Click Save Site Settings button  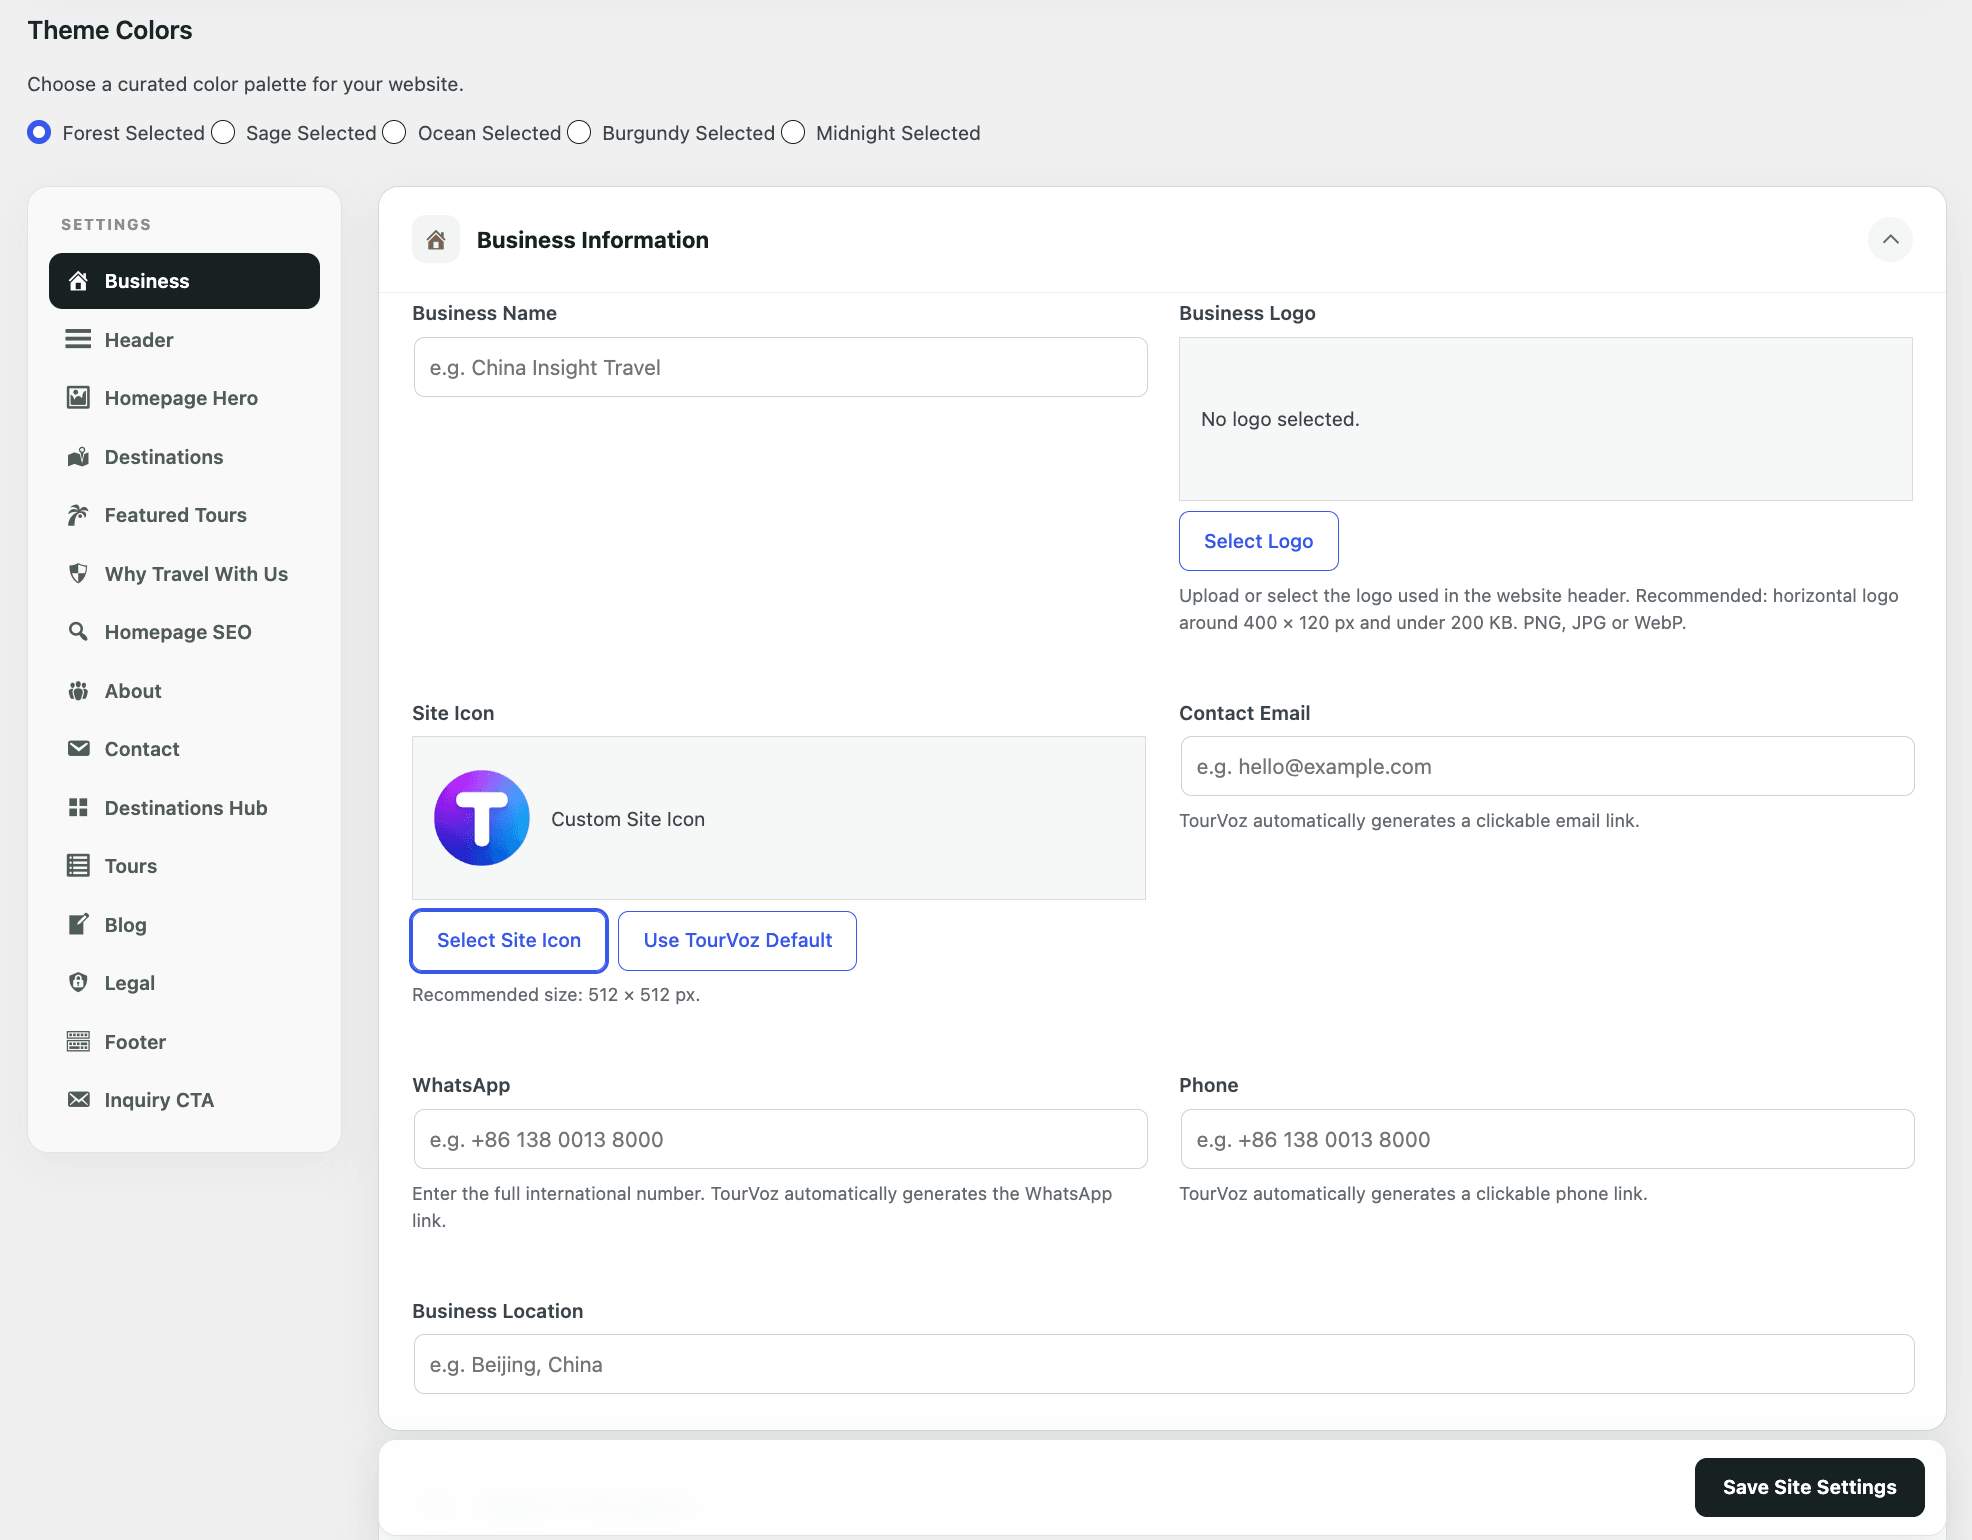click(x=1809, y=1487)
